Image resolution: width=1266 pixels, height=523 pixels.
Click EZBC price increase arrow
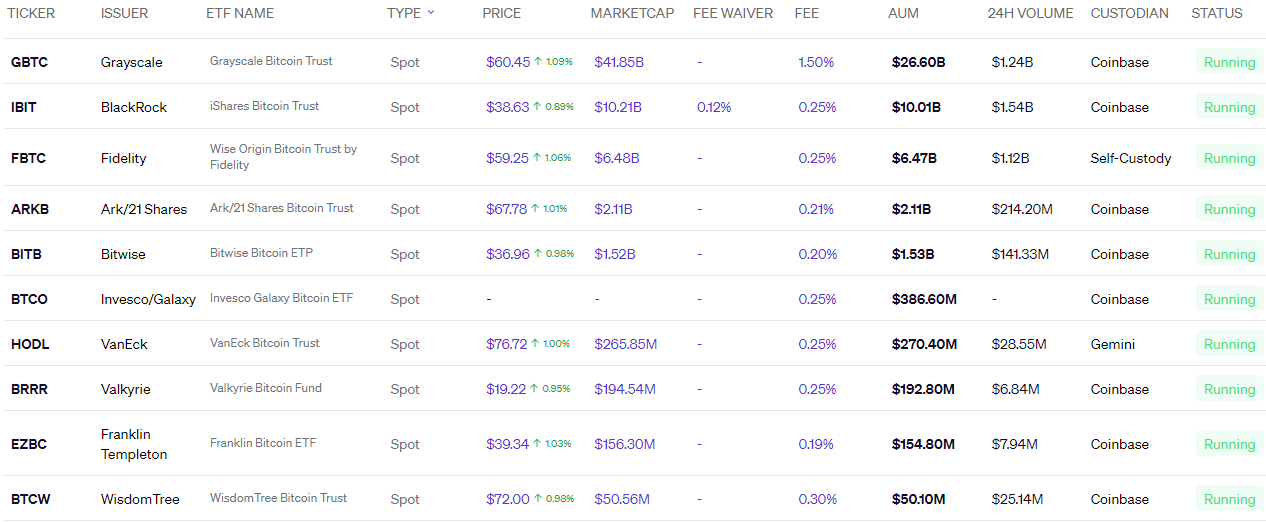(537, 444)
